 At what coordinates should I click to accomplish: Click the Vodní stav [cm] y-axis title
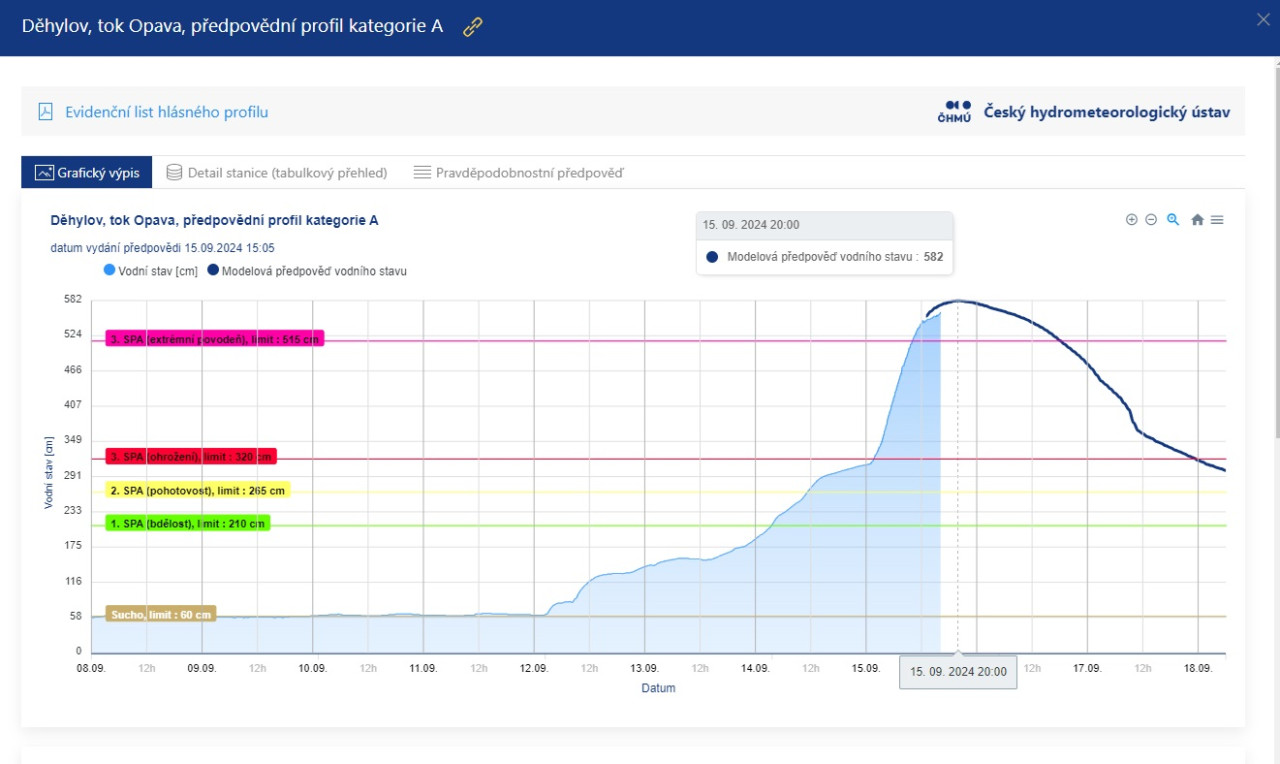48,472
